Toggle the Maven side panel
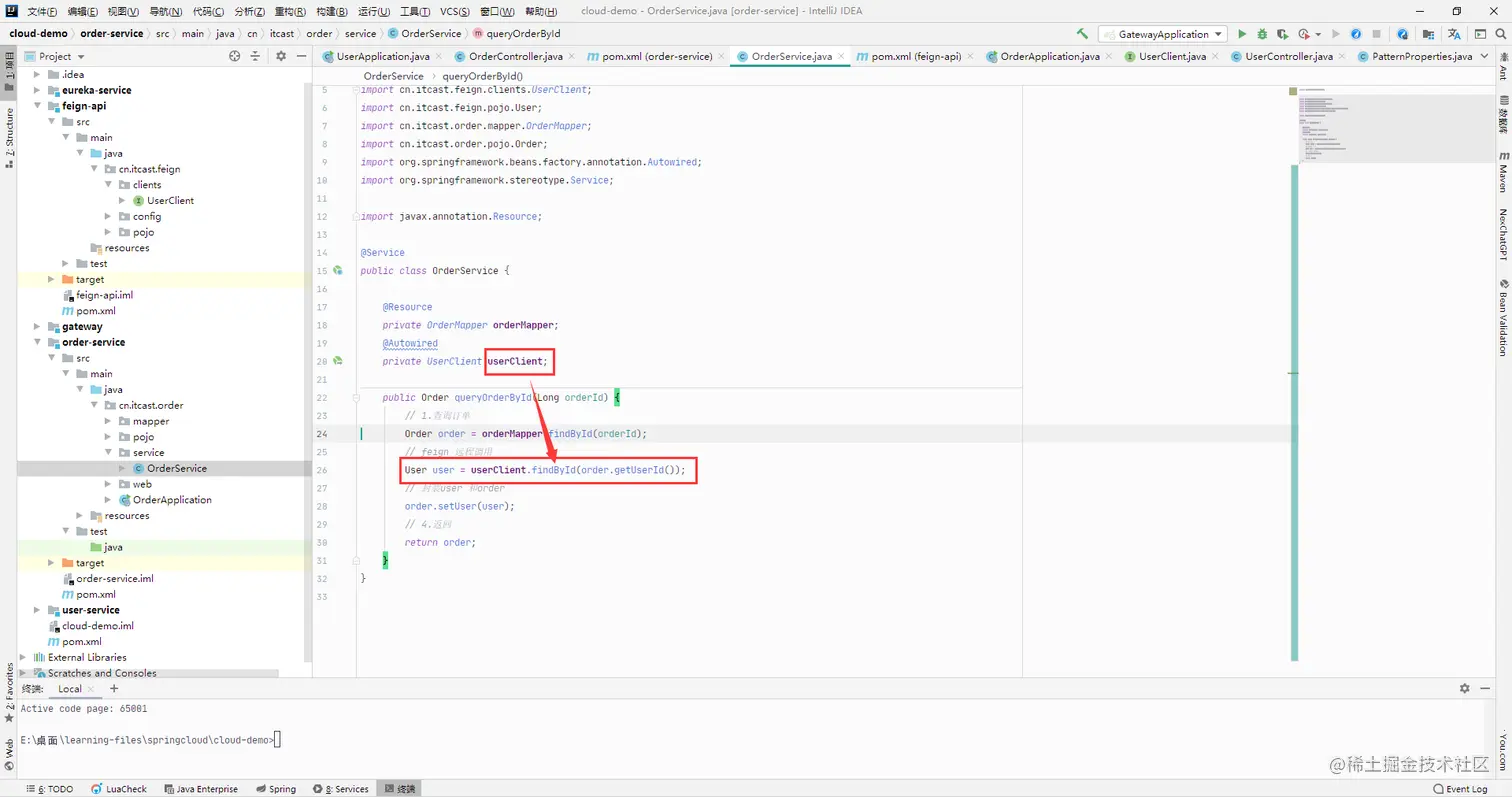Screen dimensions: 1512x797 (x=1503, y=171)
